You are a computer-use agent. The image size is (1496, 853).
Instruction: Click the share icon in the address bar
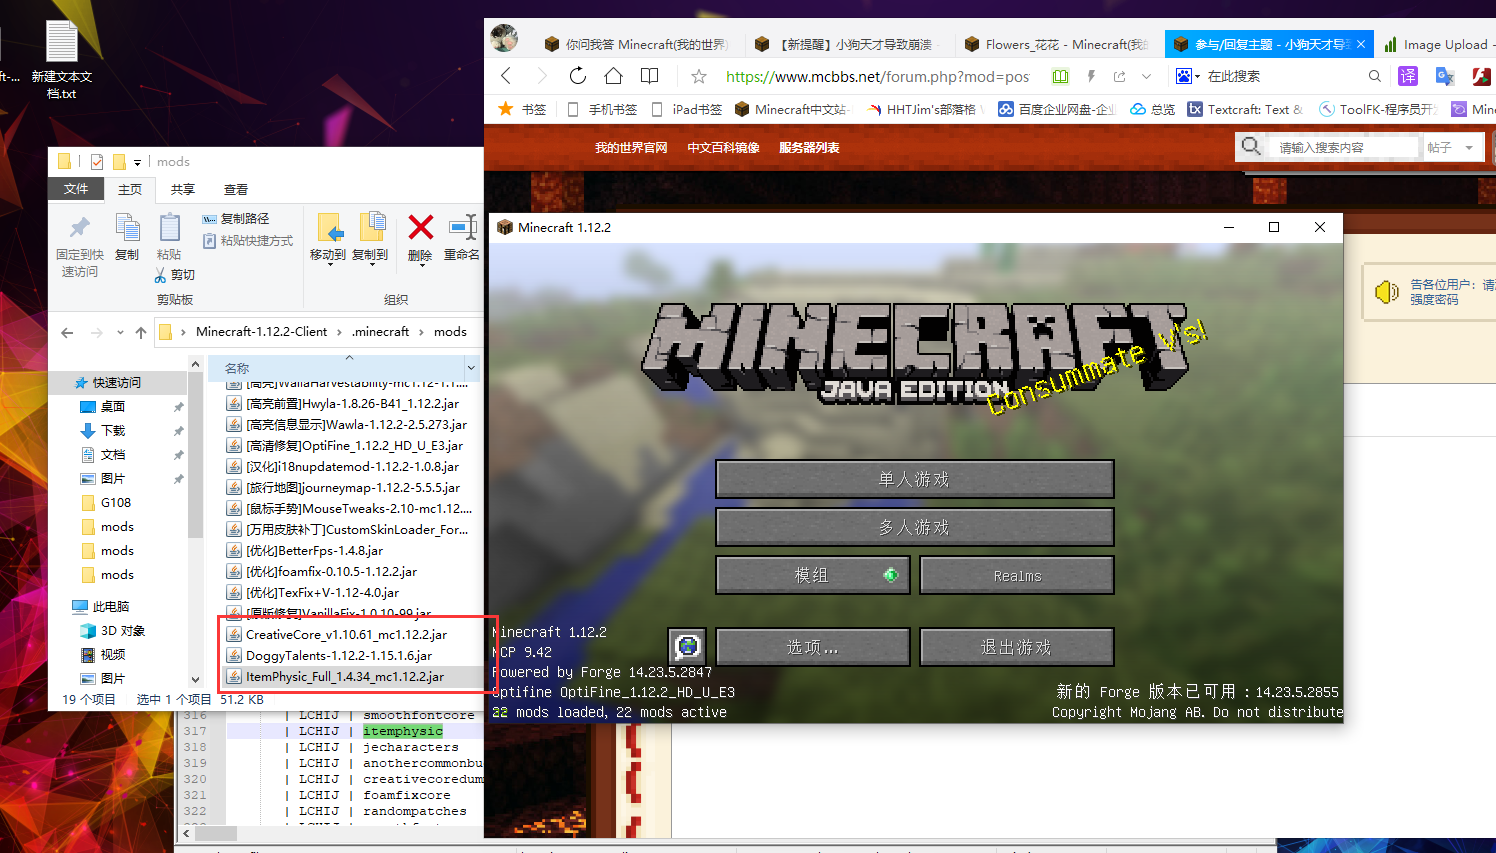[1119, 76]
